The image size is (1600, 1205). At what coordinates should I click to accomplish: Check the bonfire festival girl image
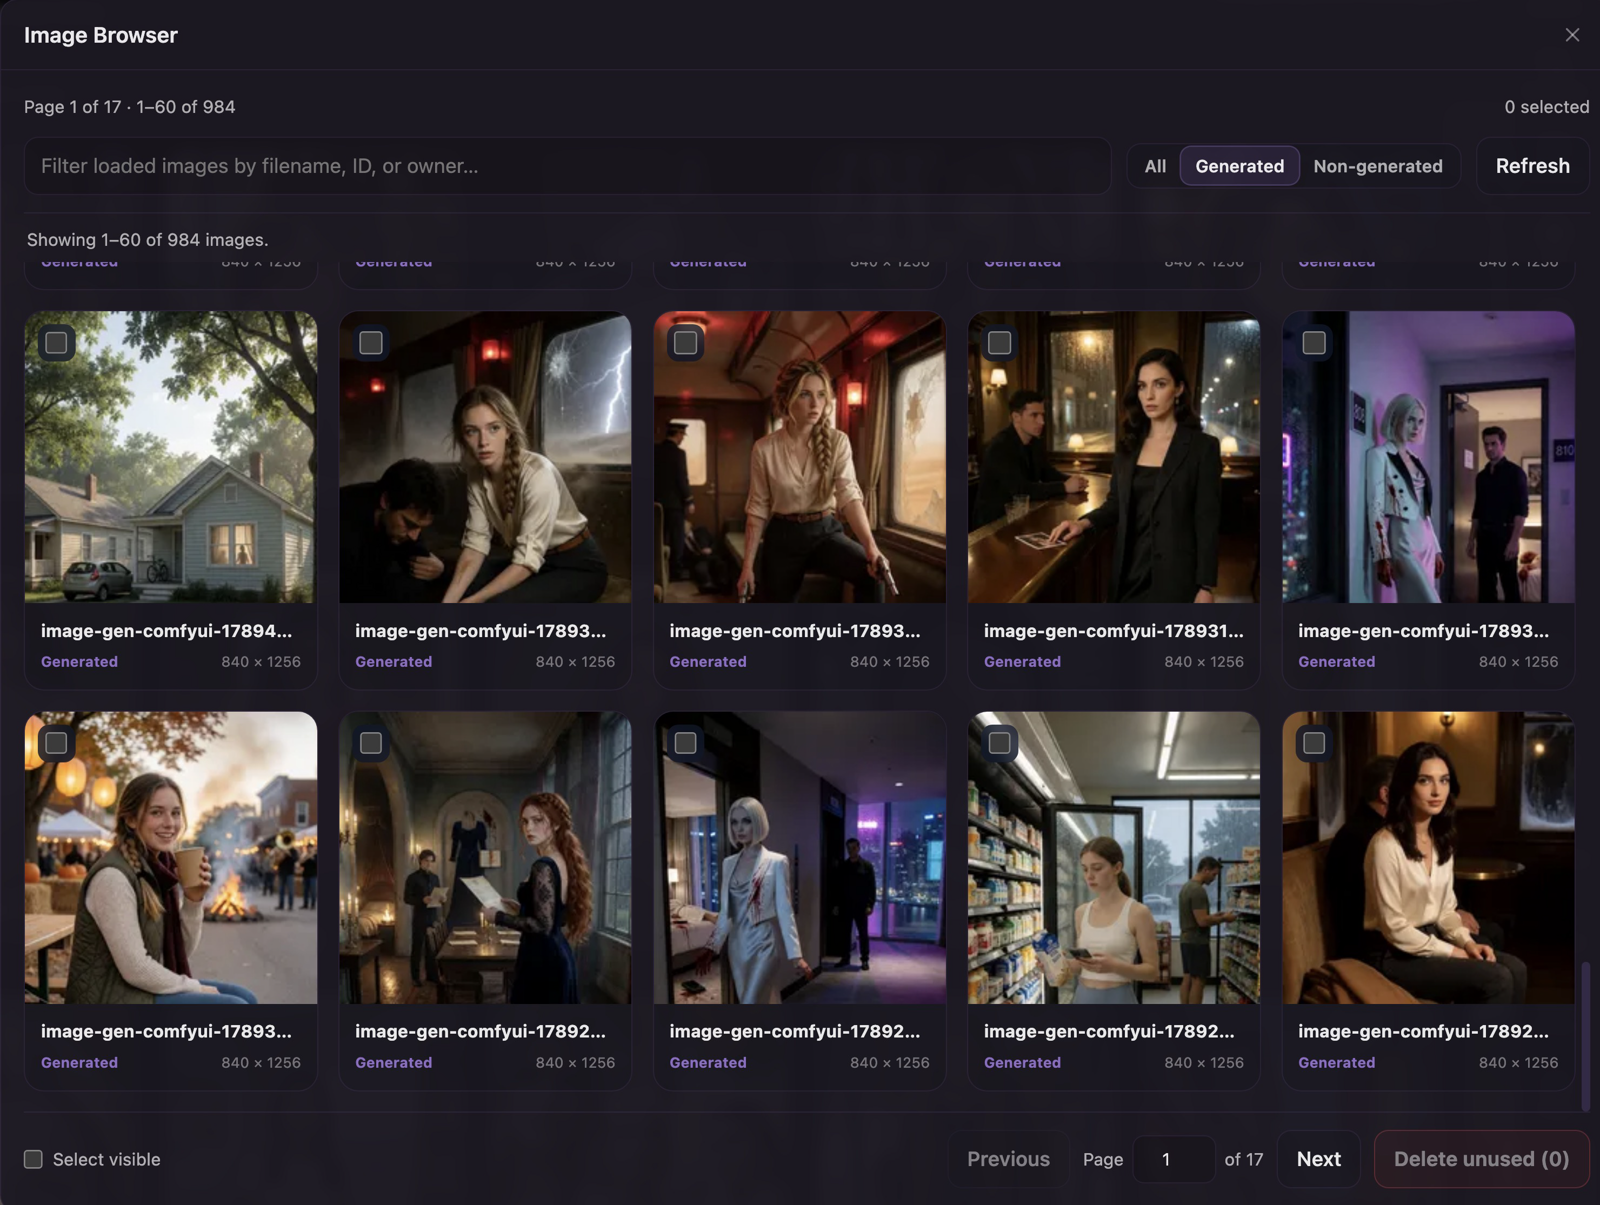(56, 743)
